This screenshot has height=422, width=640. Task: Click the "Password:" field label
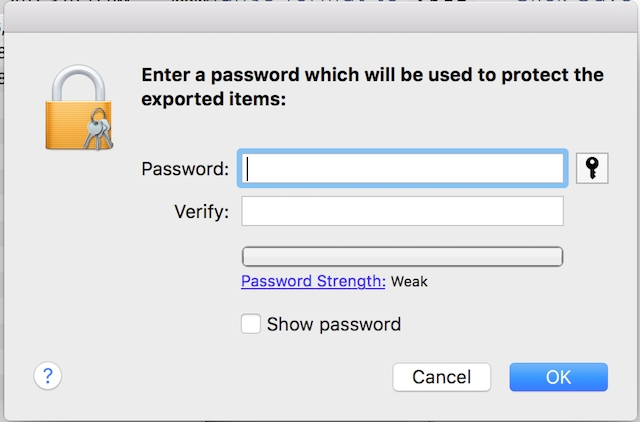(x=186, y=169)
